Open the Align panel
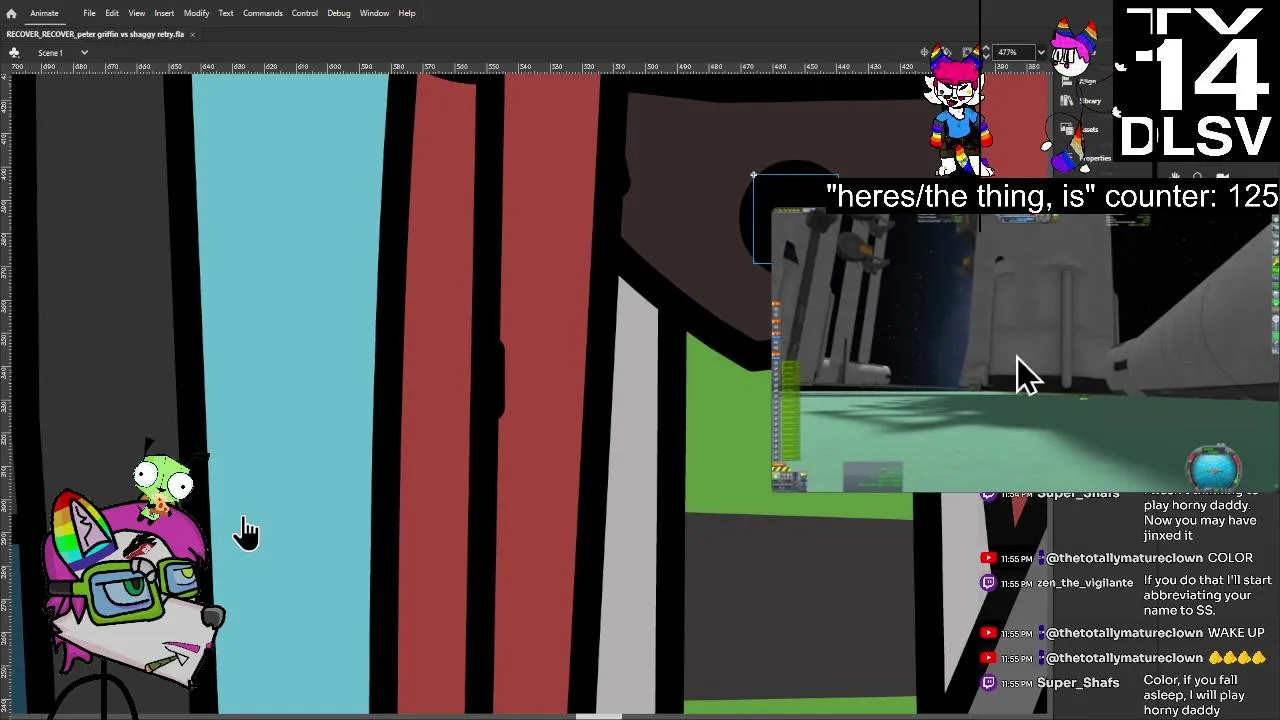Image resolution: width=1280 pixels, height=720 pixels. pyautogui.click(x=1087, y=82)
